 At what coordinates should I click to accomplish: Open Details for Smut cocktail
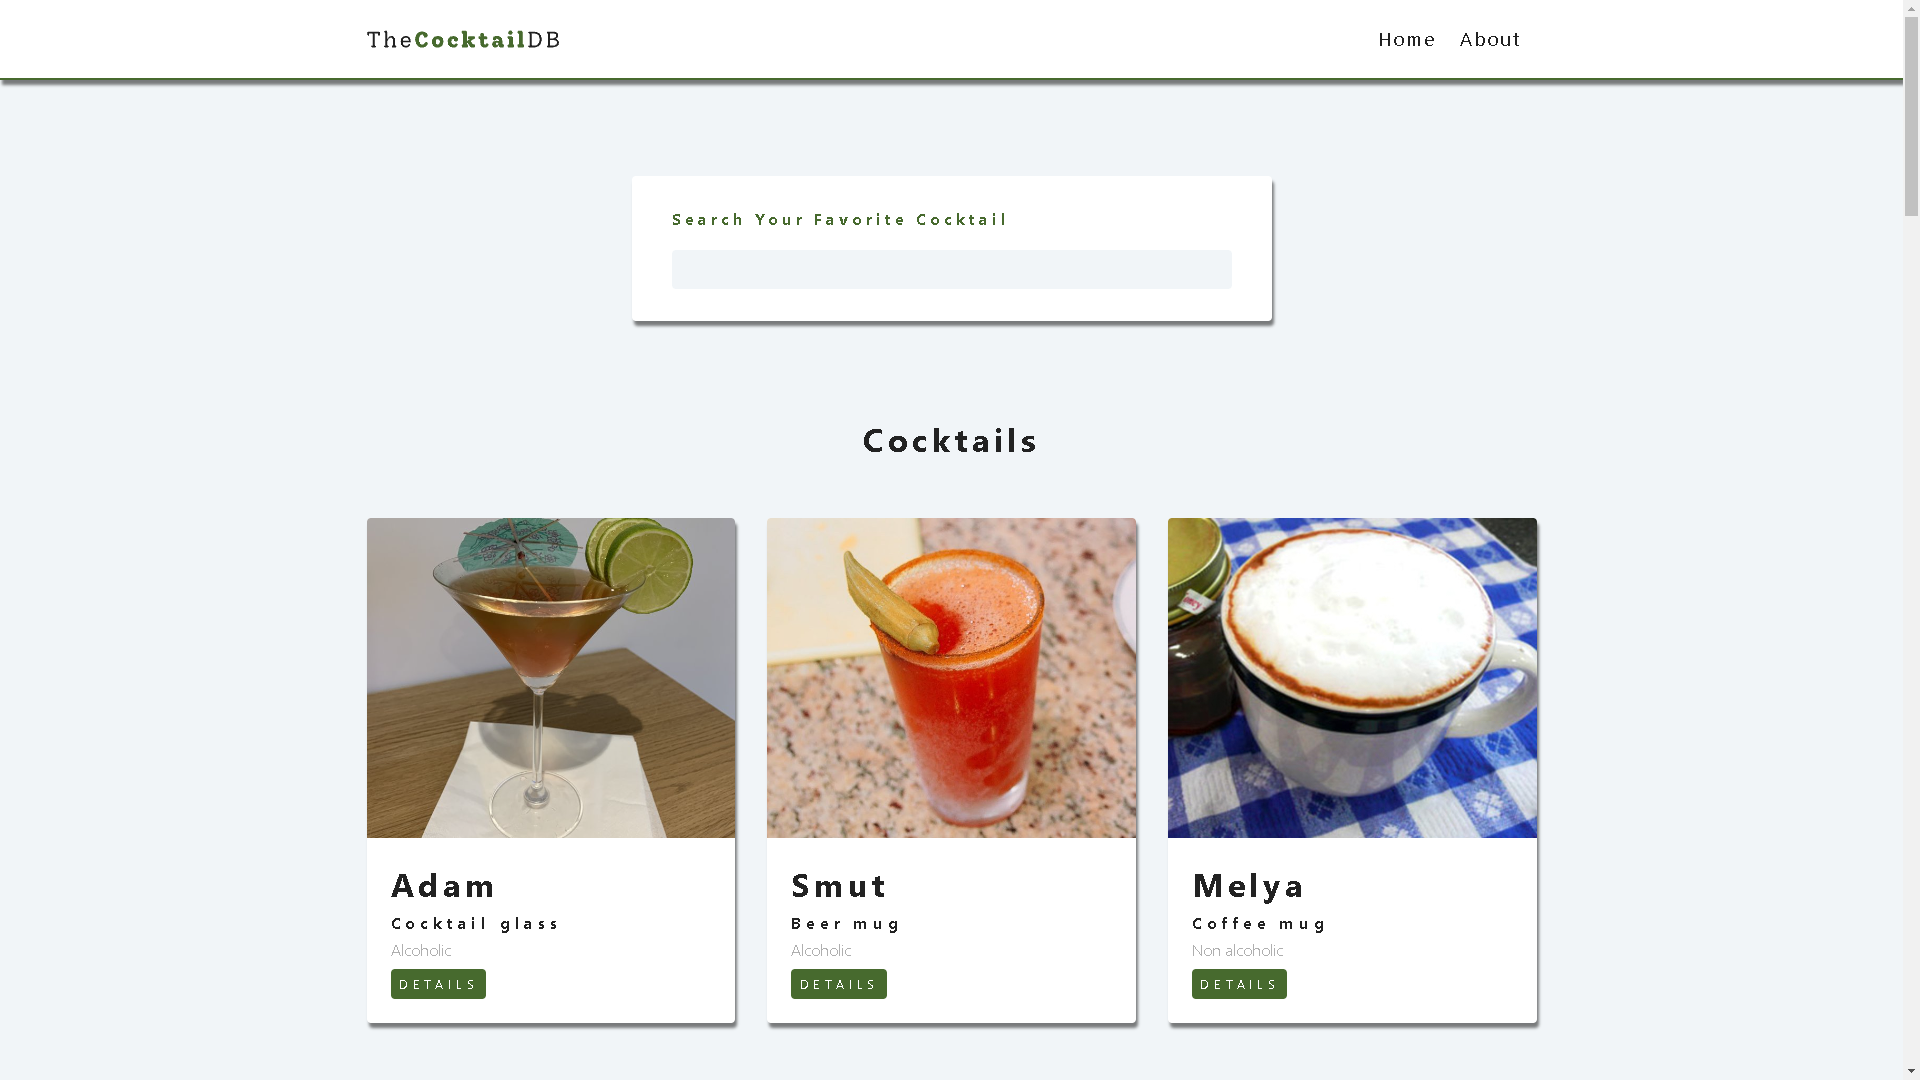point(838,984)
